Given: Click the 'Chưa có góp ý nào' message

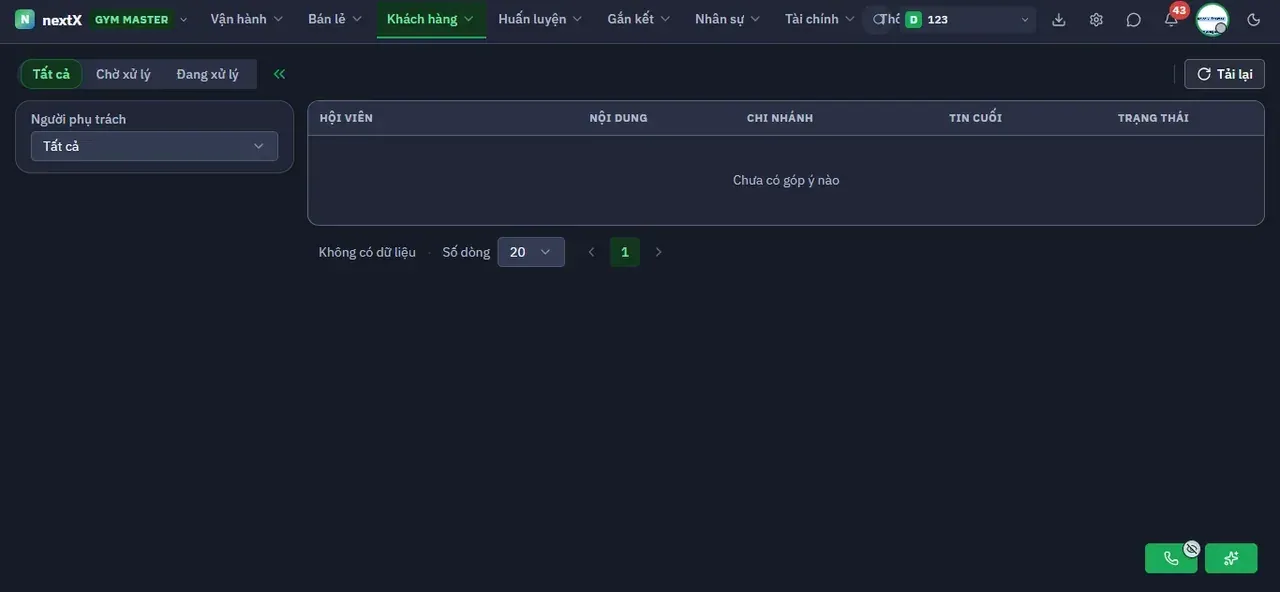Looking at the screenshot, I should click(x=786, y=180).
